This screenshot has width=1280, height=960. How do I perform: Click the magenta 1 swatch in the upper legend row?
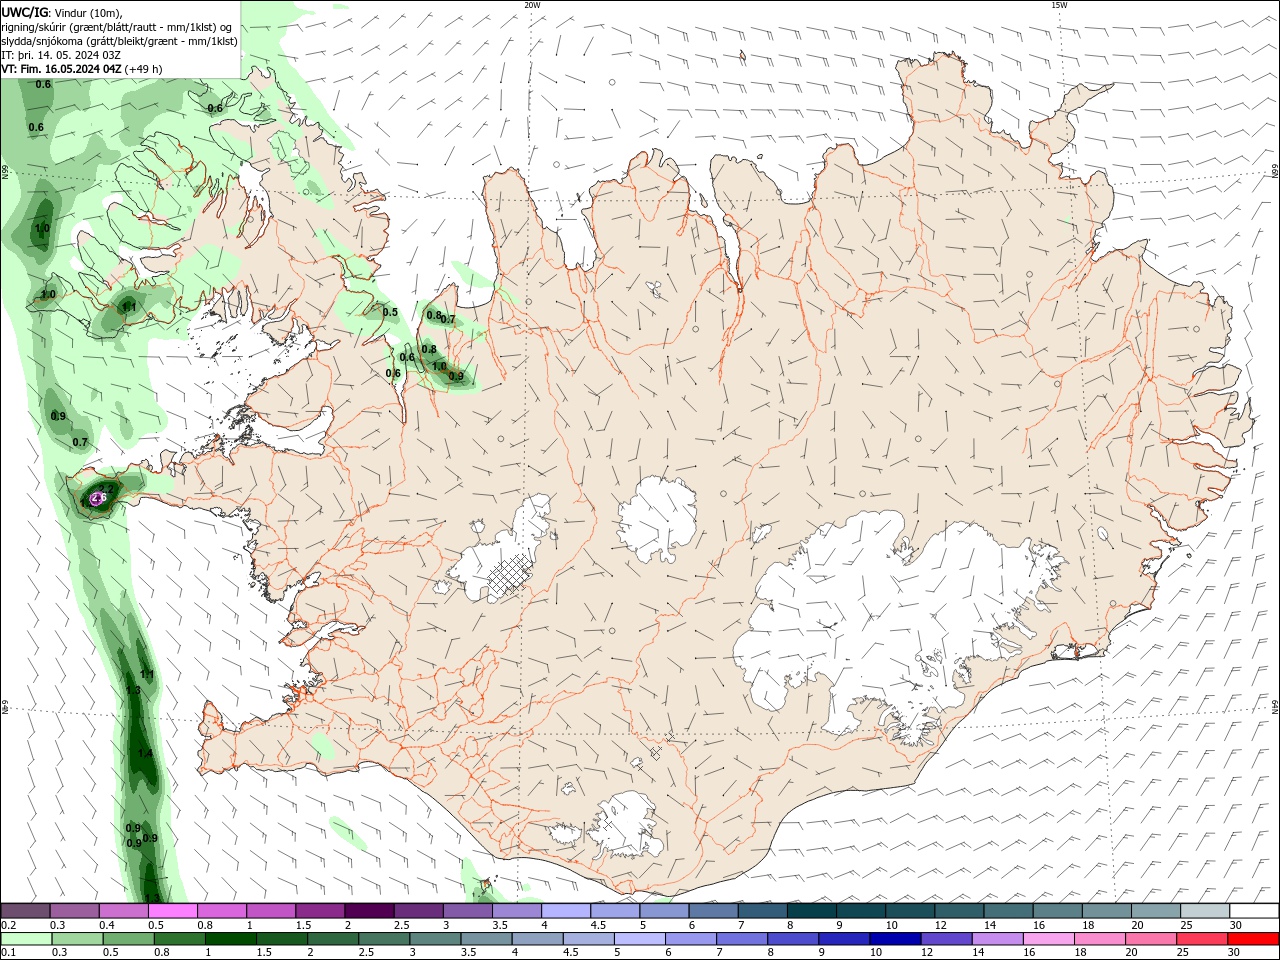[271, 911]
